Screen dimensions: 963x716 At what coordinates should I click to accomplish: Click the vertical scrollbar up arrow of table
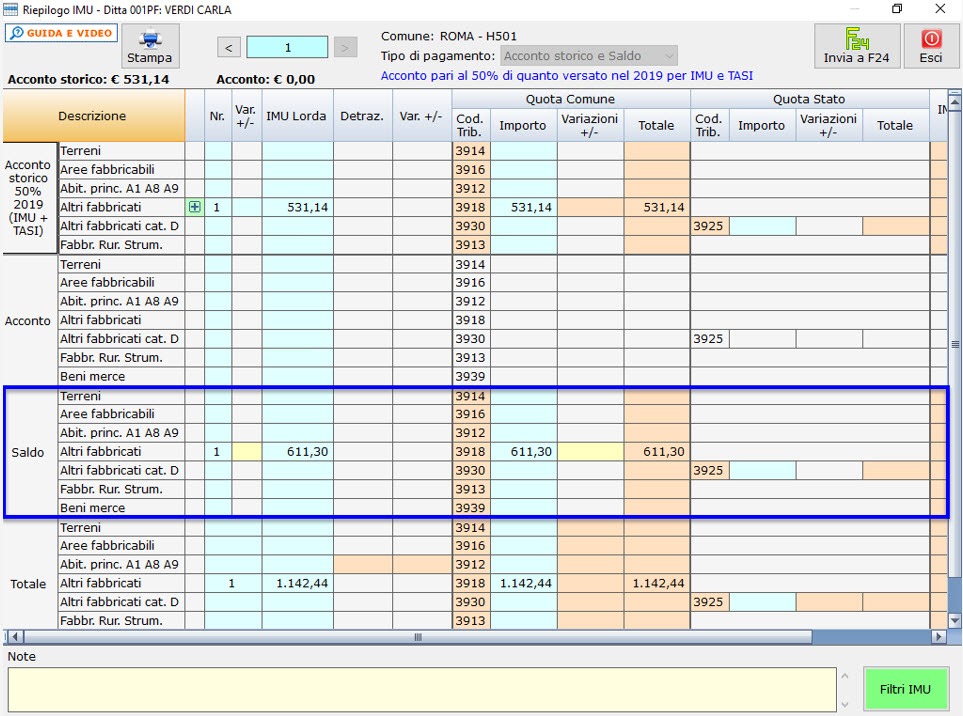click(x=954, y=101)
